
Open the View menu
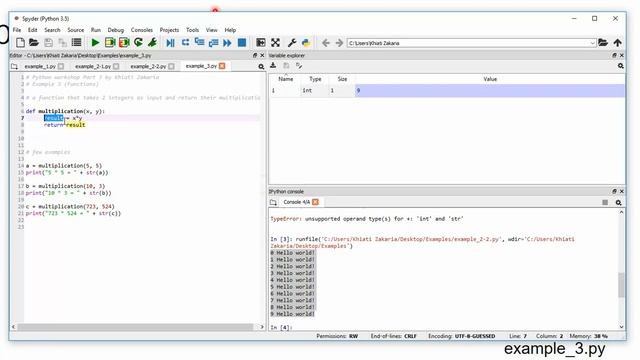coord(211,30)
